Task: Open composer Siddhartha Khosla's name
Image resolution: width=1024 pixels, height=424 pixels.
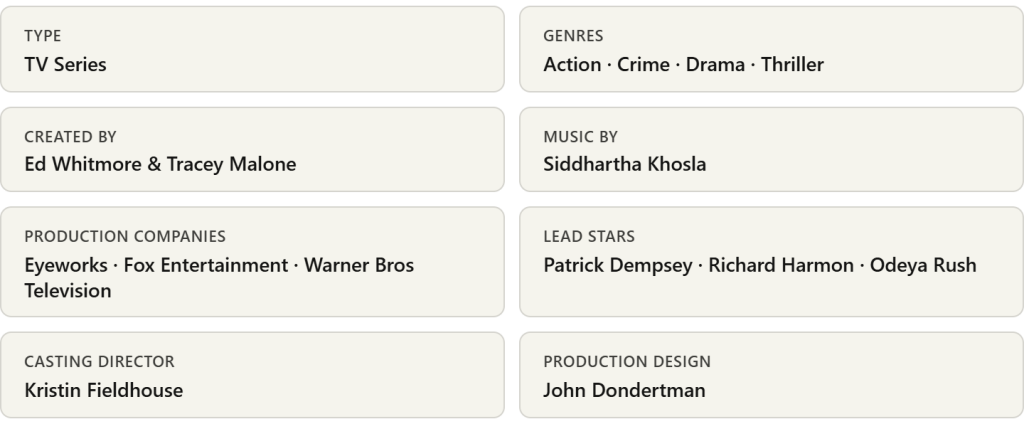Action: [624, 165]
